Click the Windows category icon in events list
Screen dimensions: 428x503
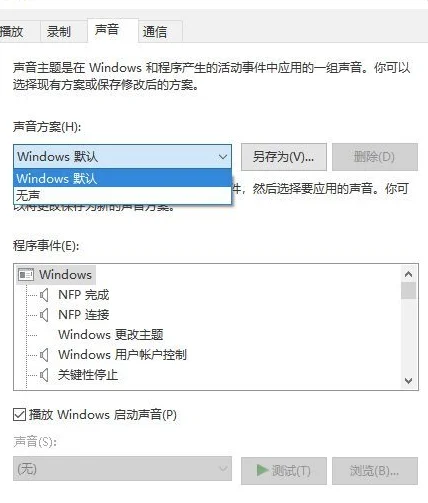click(x=26, y=275)
